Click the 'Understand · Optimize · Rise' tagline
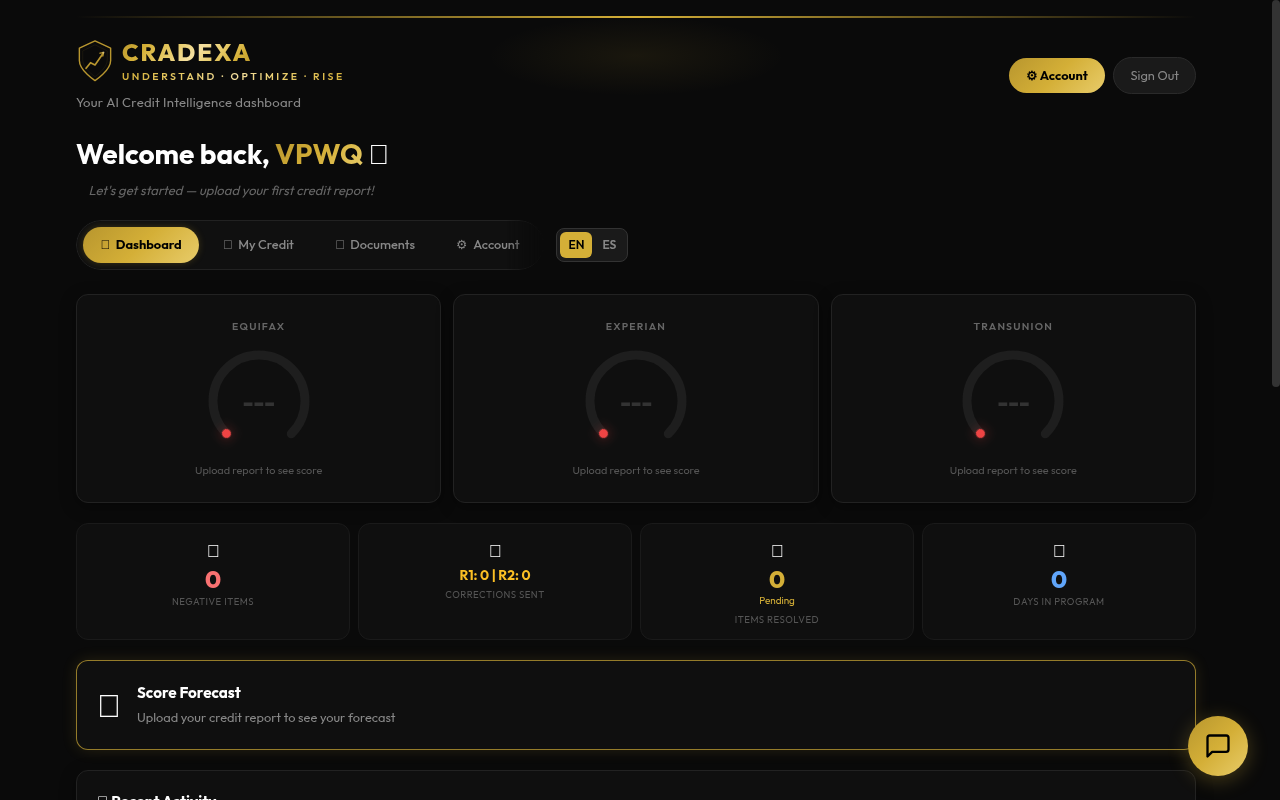 coord(233,76)
